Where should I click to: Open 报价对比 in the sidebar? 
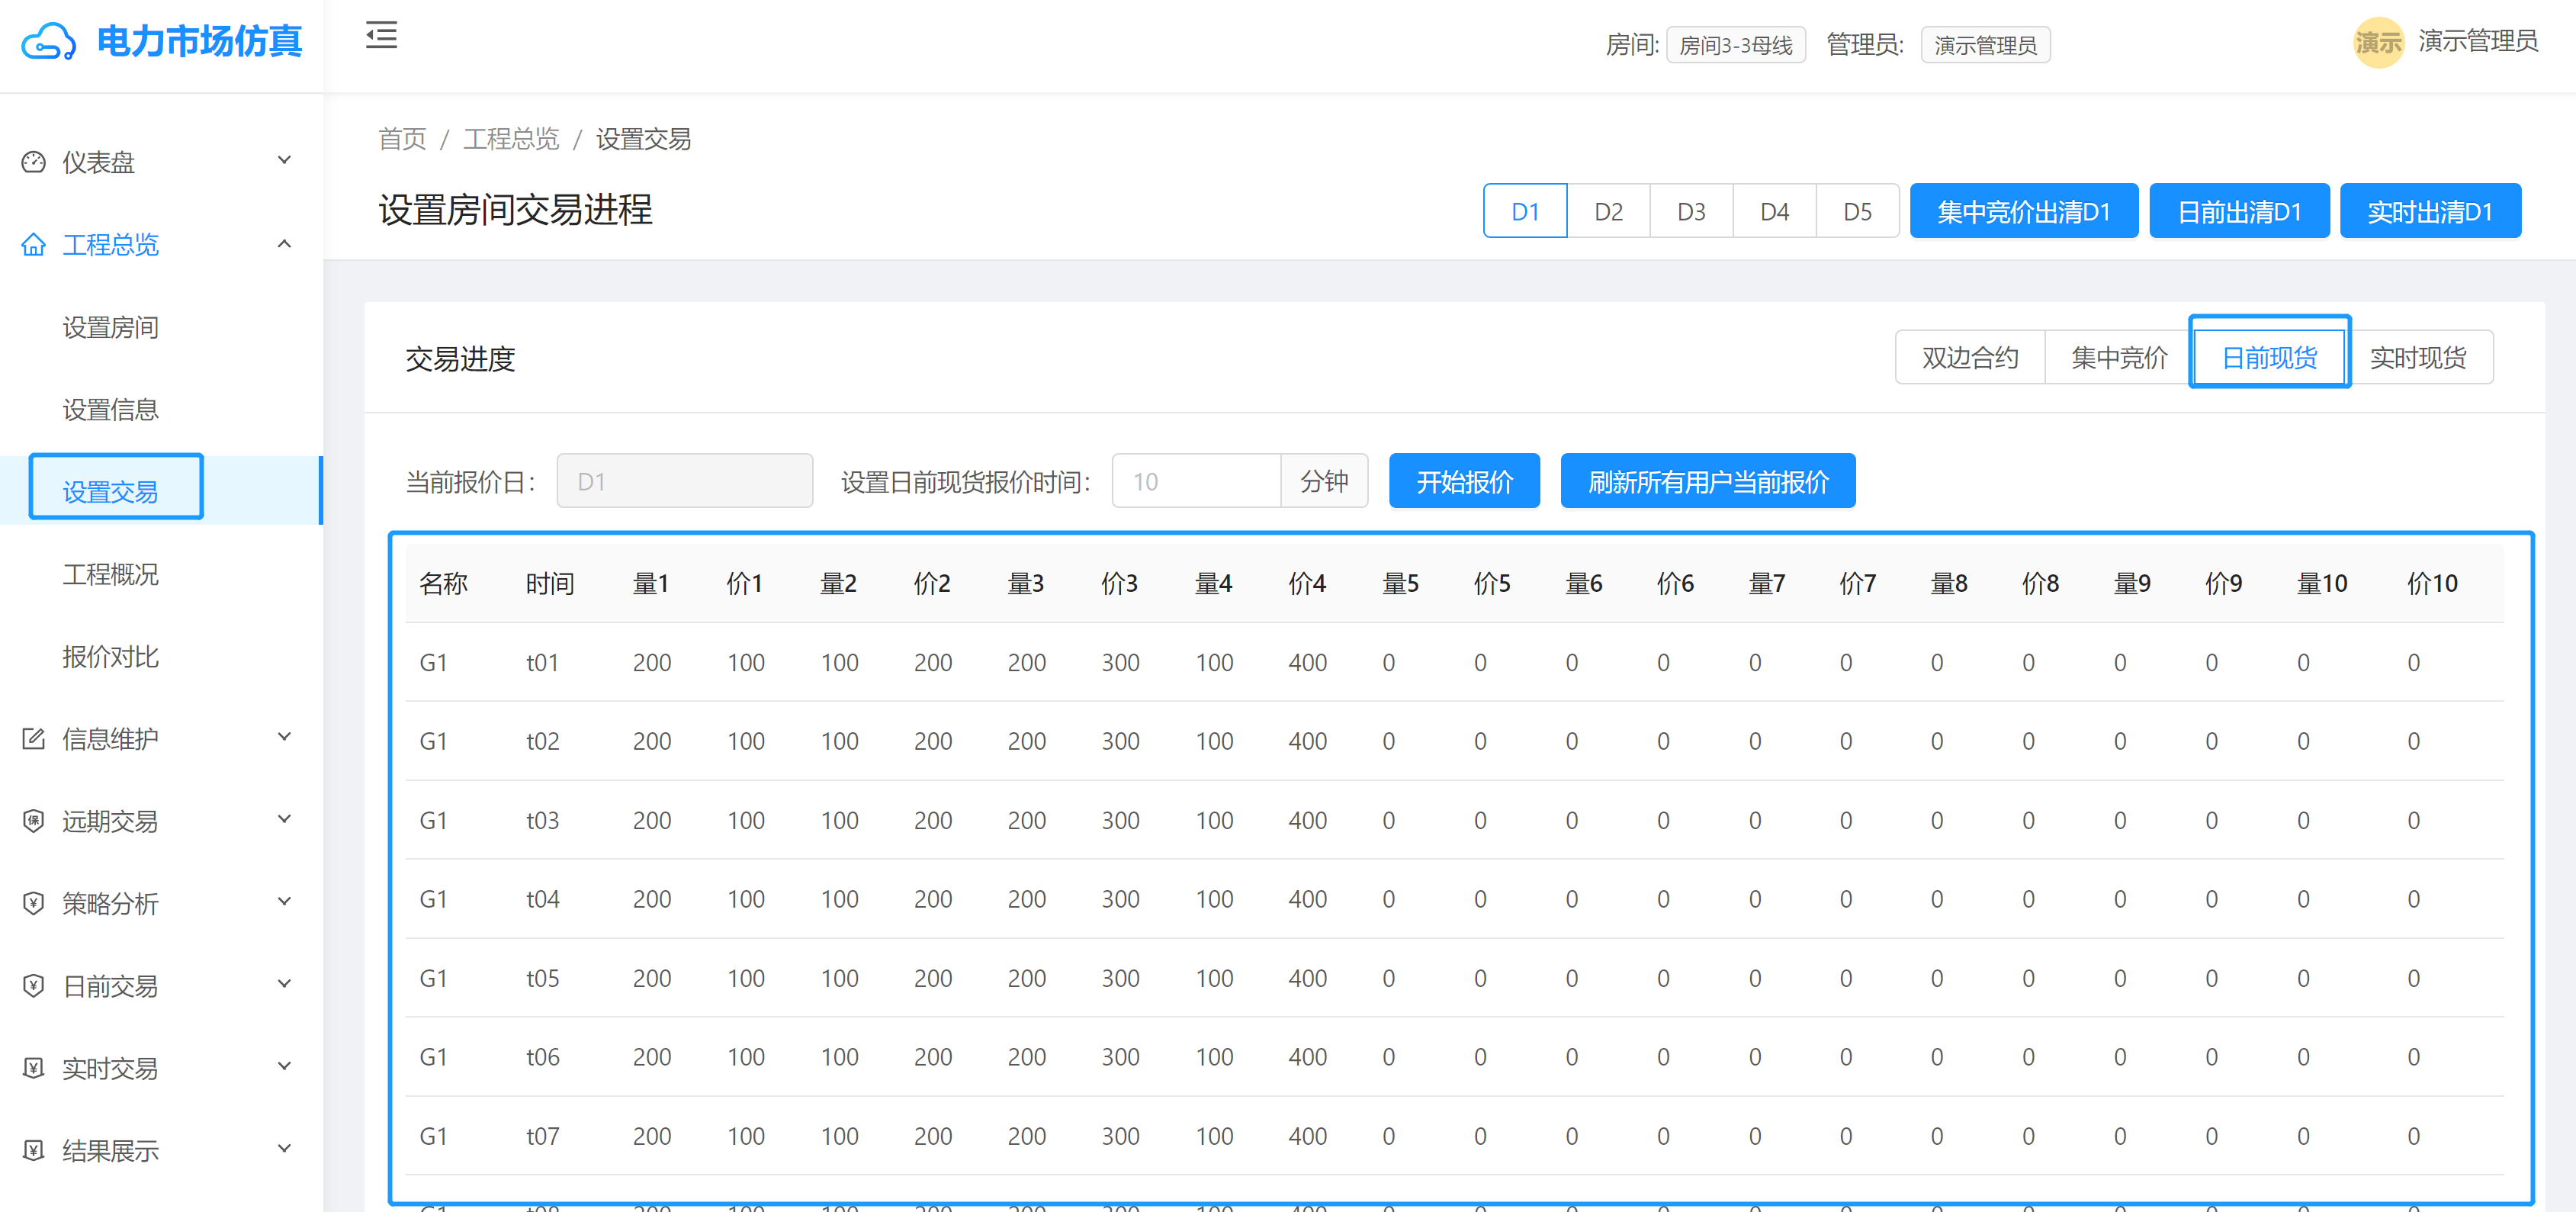111,656
